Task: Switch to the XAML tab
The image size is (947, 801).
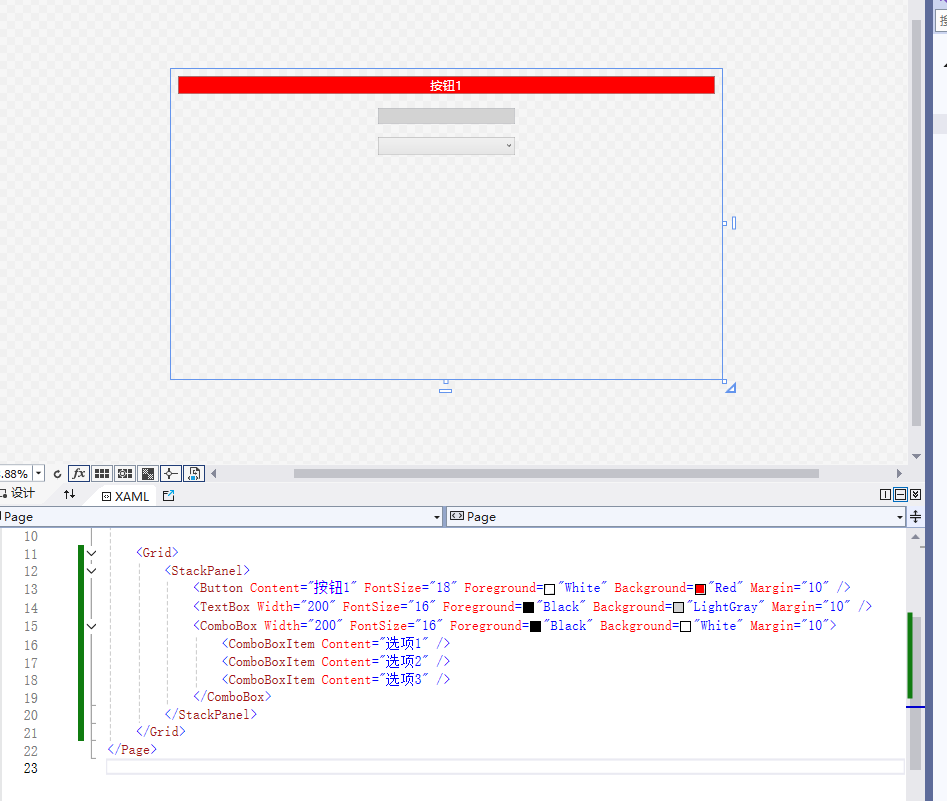Action: tap(125, 497)
